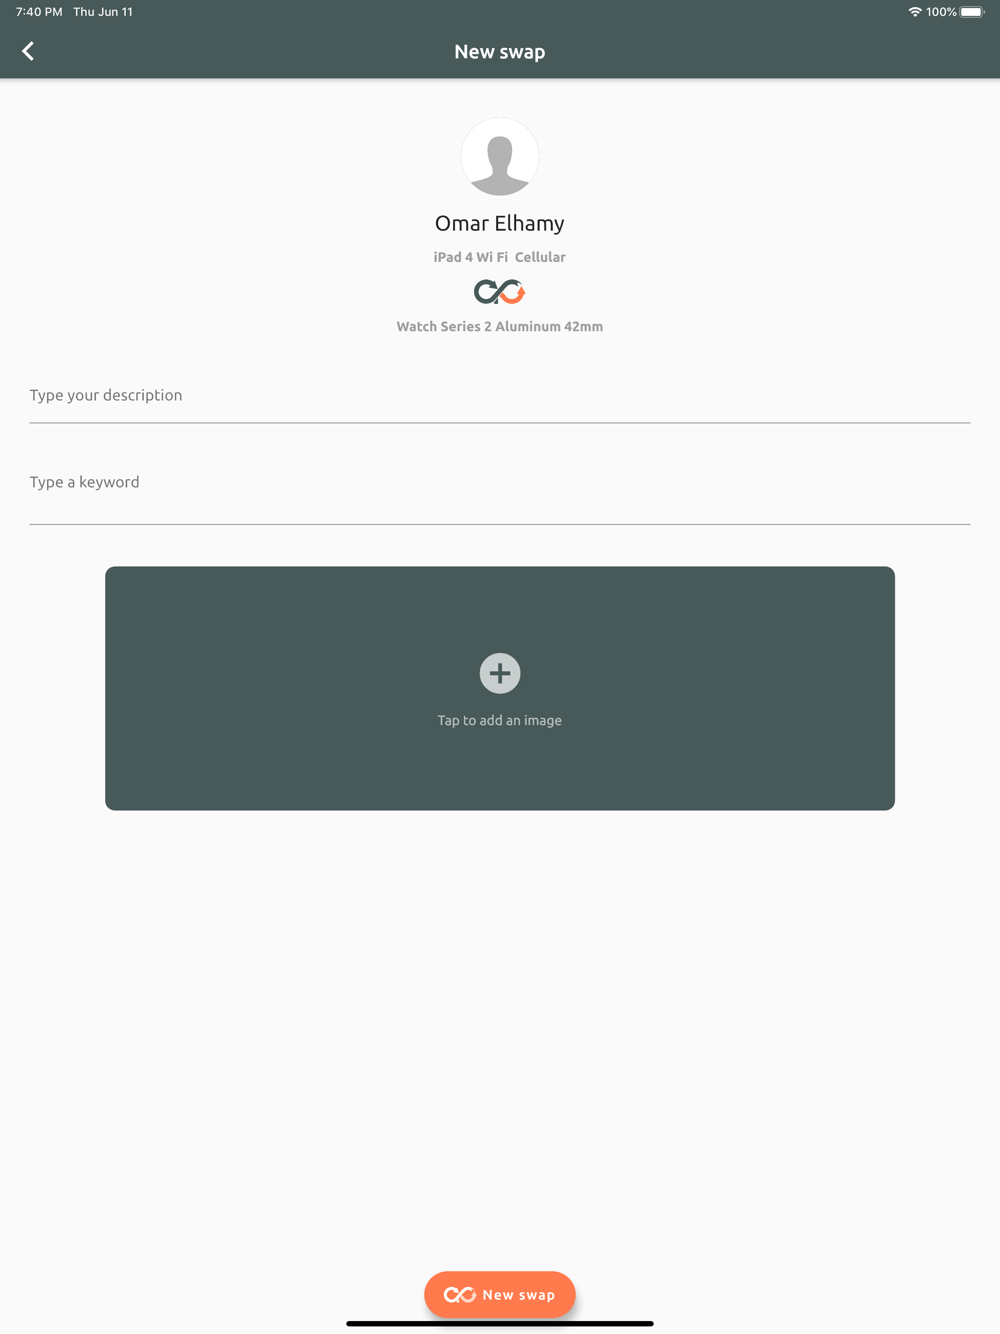Viewport: 1000px width, 1334px height.
Task: Go back using the header arrow
Action: (28, 51)
